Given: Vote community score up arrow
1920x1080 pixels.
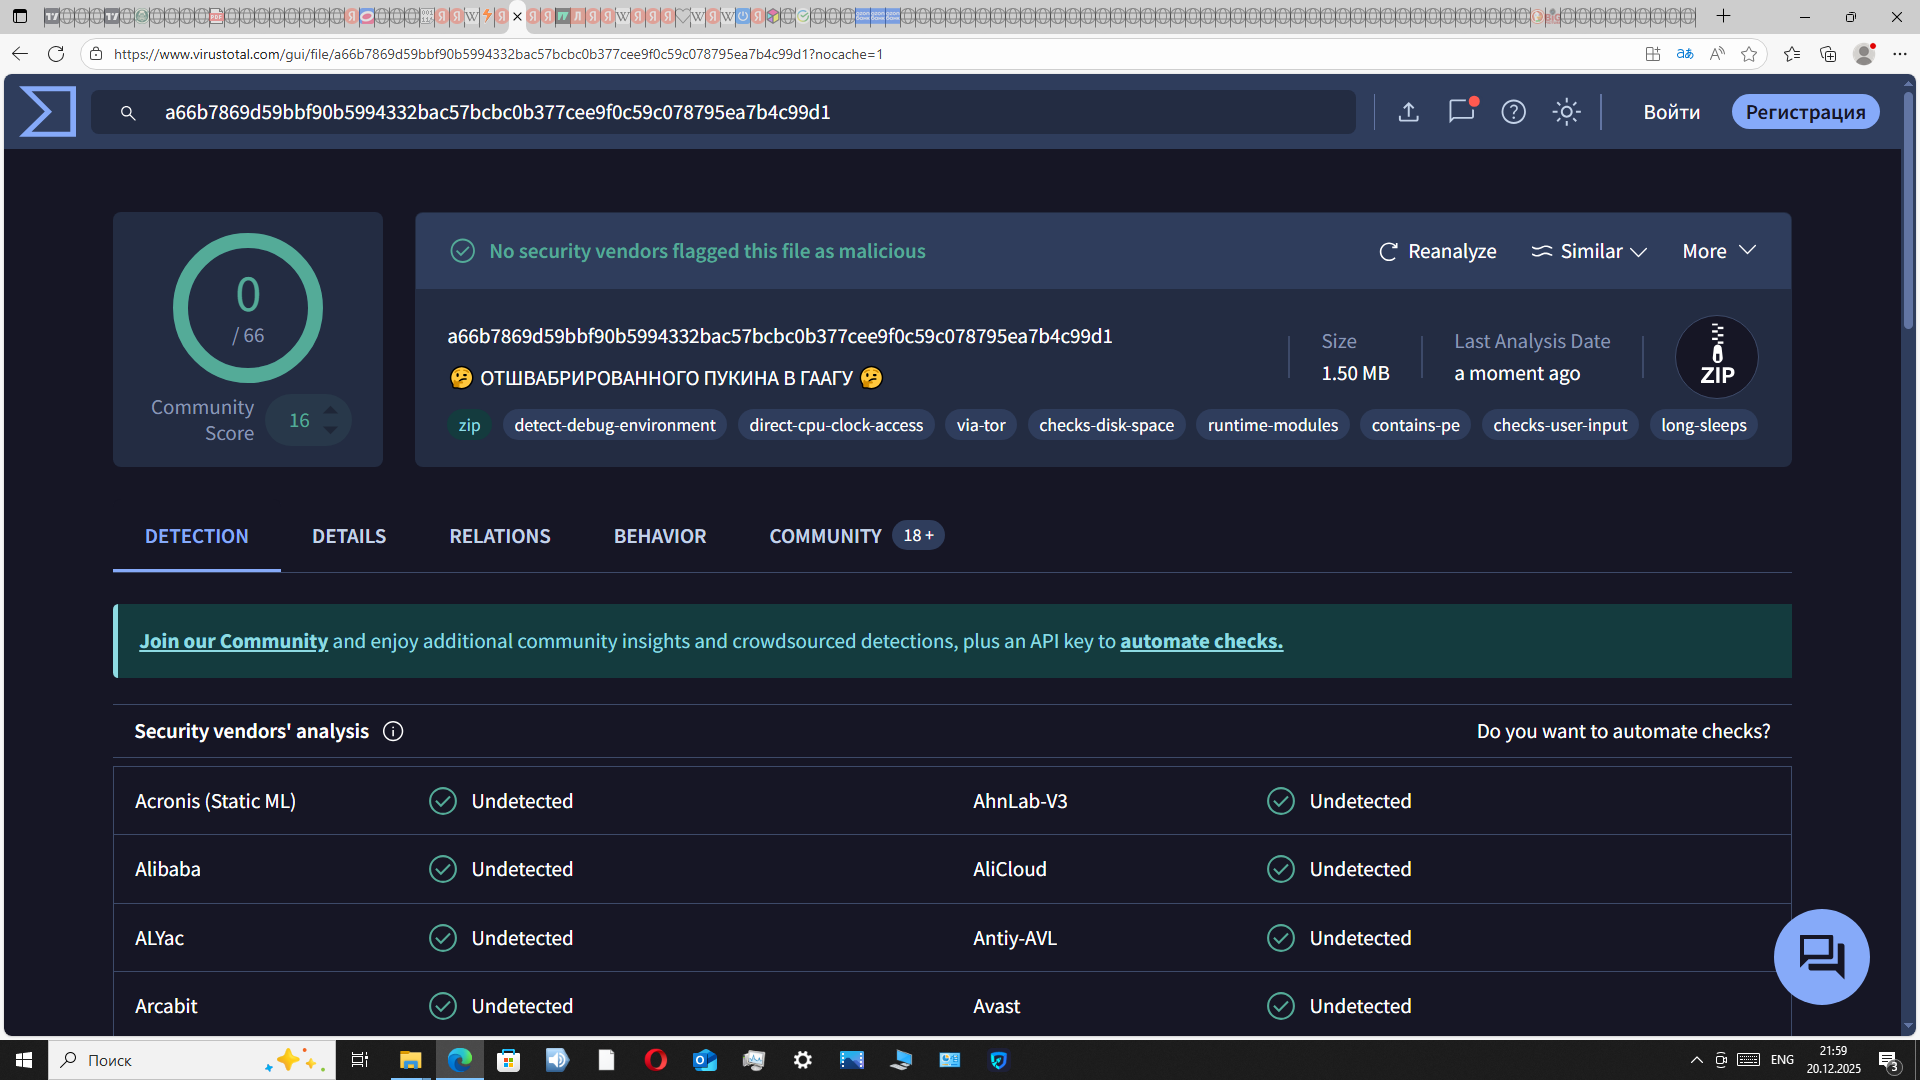Looking at the screenshot, I should 331,409.
